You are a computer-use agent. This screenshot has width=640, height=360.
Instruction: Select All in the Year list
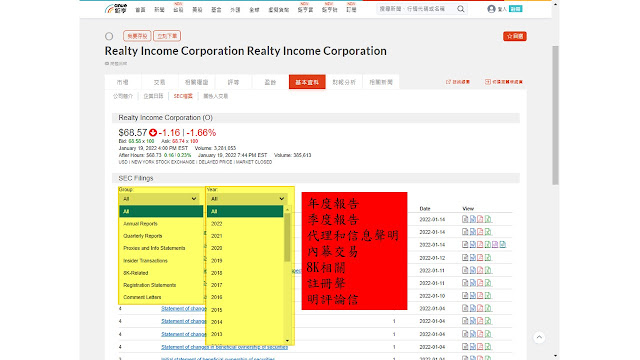(x=245, y=211)
